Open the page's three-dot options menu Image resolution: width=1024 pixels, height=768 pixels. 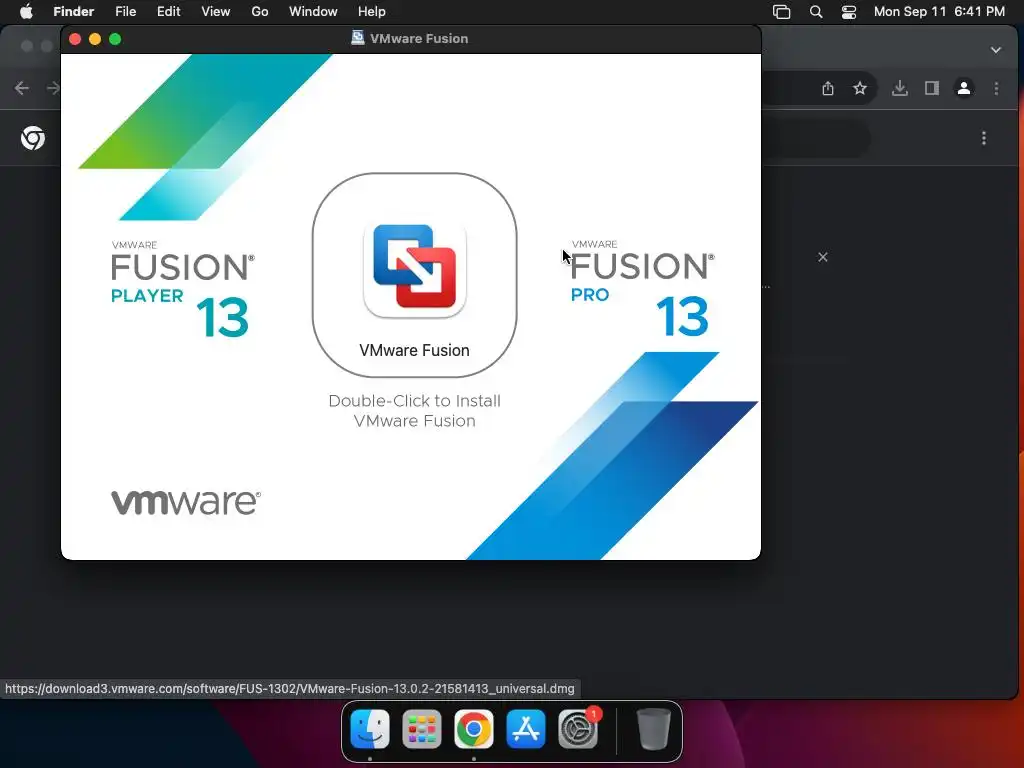(x=984, y=138)
